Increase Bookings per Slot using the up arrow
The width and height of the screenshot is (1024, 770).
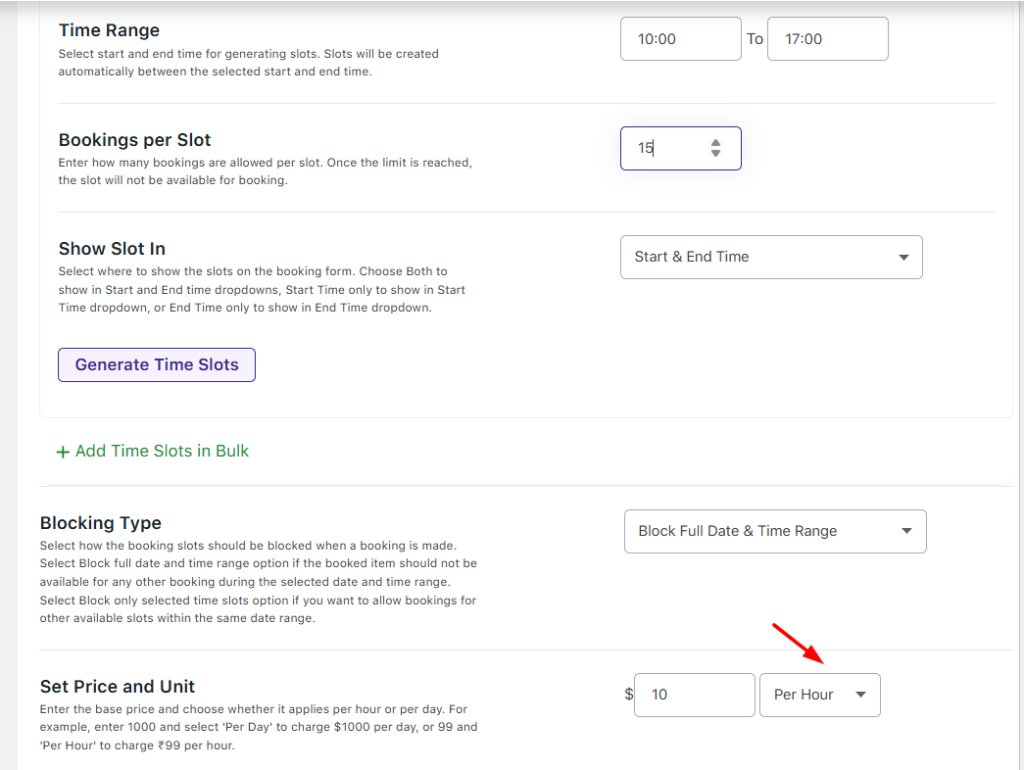716,143
